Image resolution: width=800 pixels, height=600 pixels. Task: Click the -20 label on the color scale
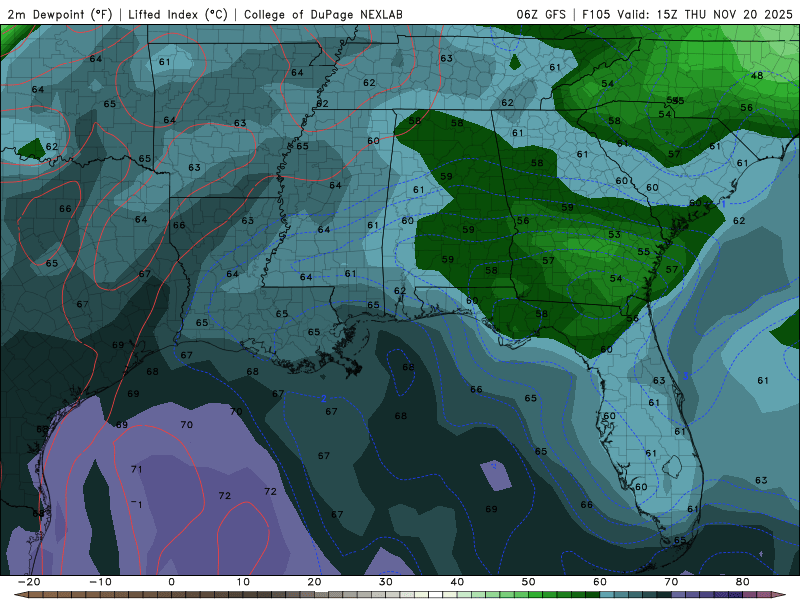(x=29, y=582)
